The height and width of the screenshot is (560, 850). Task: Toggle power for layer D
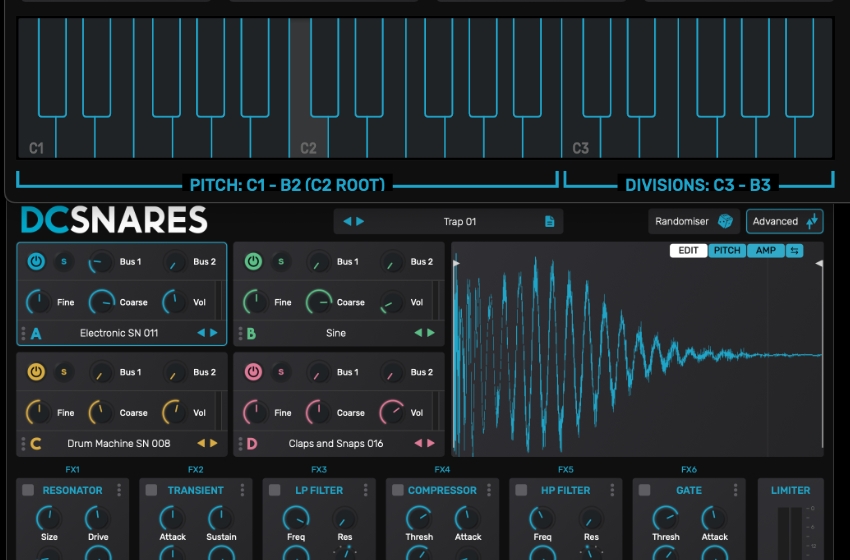[253, 372]
